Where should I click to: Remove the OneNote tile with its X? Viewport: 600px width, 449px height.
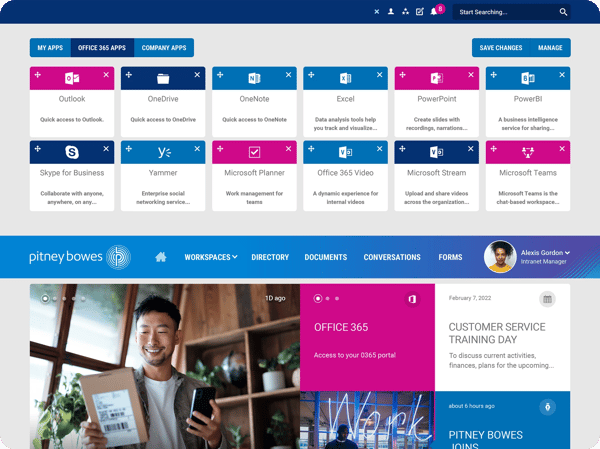(288, 75)
